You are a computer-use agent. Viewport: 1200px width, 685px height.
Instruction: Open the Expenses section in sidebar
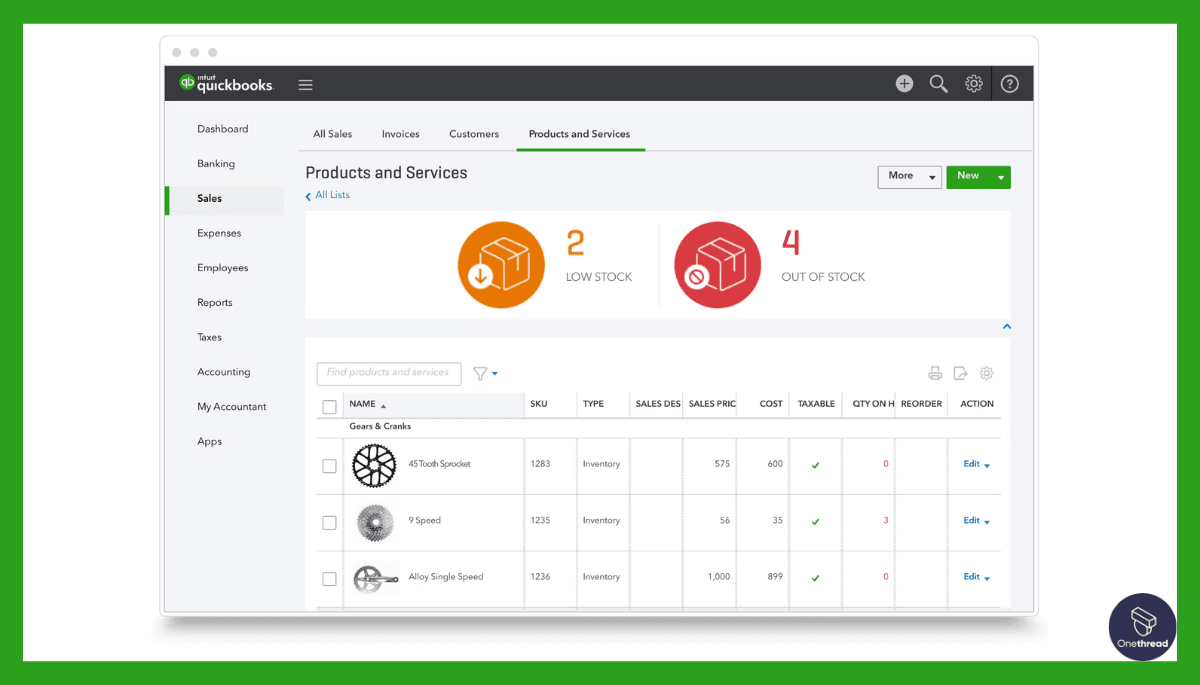coord(219,233)
